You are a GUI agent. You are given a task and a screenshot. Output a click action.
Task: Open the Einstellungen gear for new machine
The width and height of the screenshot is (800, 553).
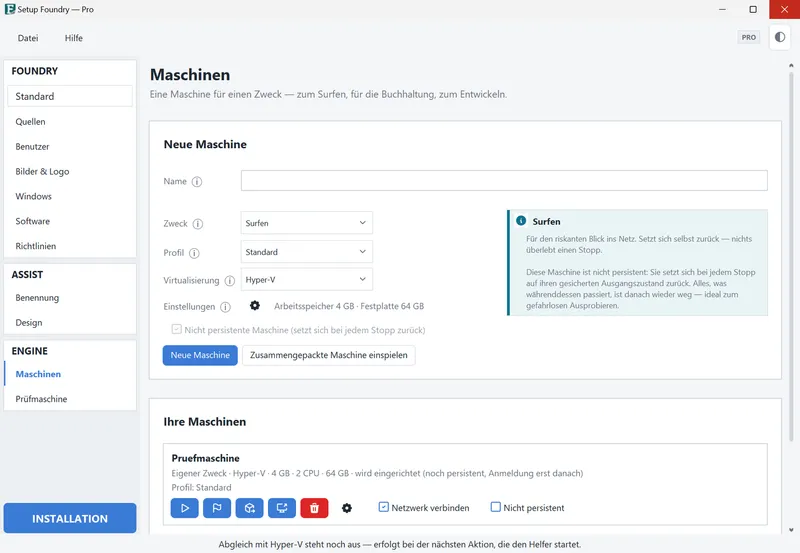[x=255, y=306]
